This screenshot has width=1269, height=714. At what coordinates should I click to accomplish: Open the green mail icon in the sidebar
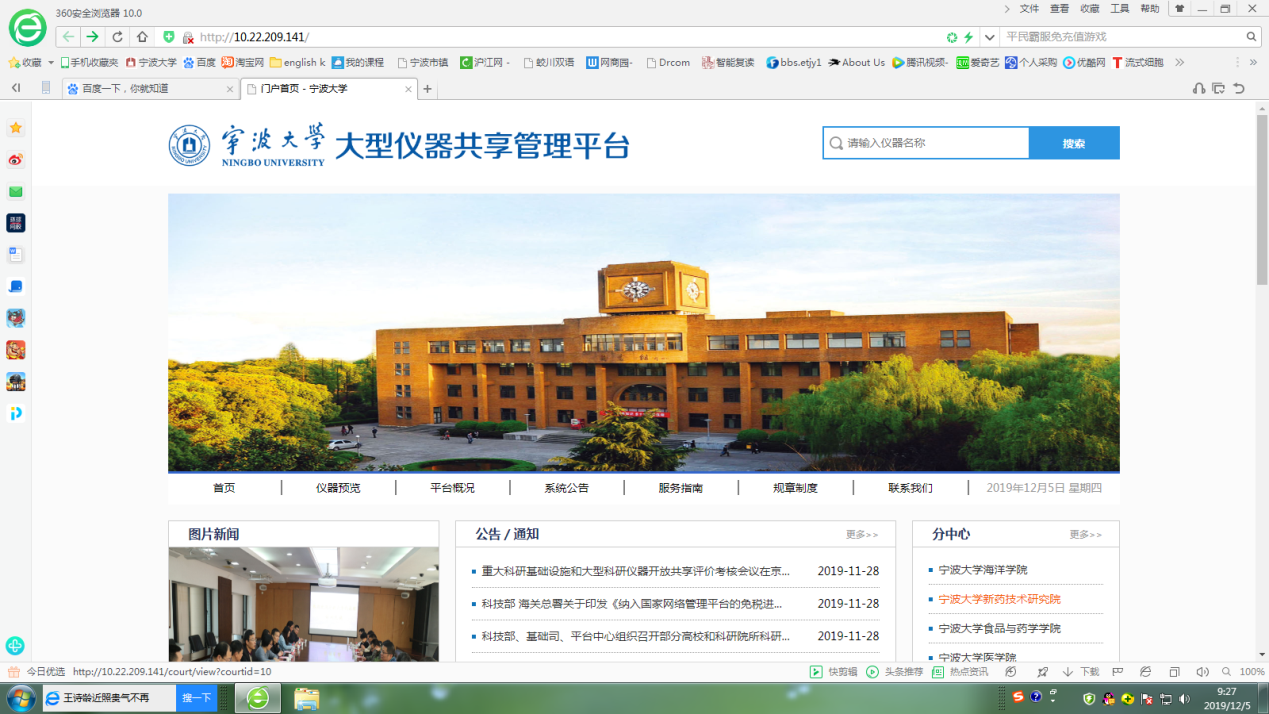(x=16, y=192)
